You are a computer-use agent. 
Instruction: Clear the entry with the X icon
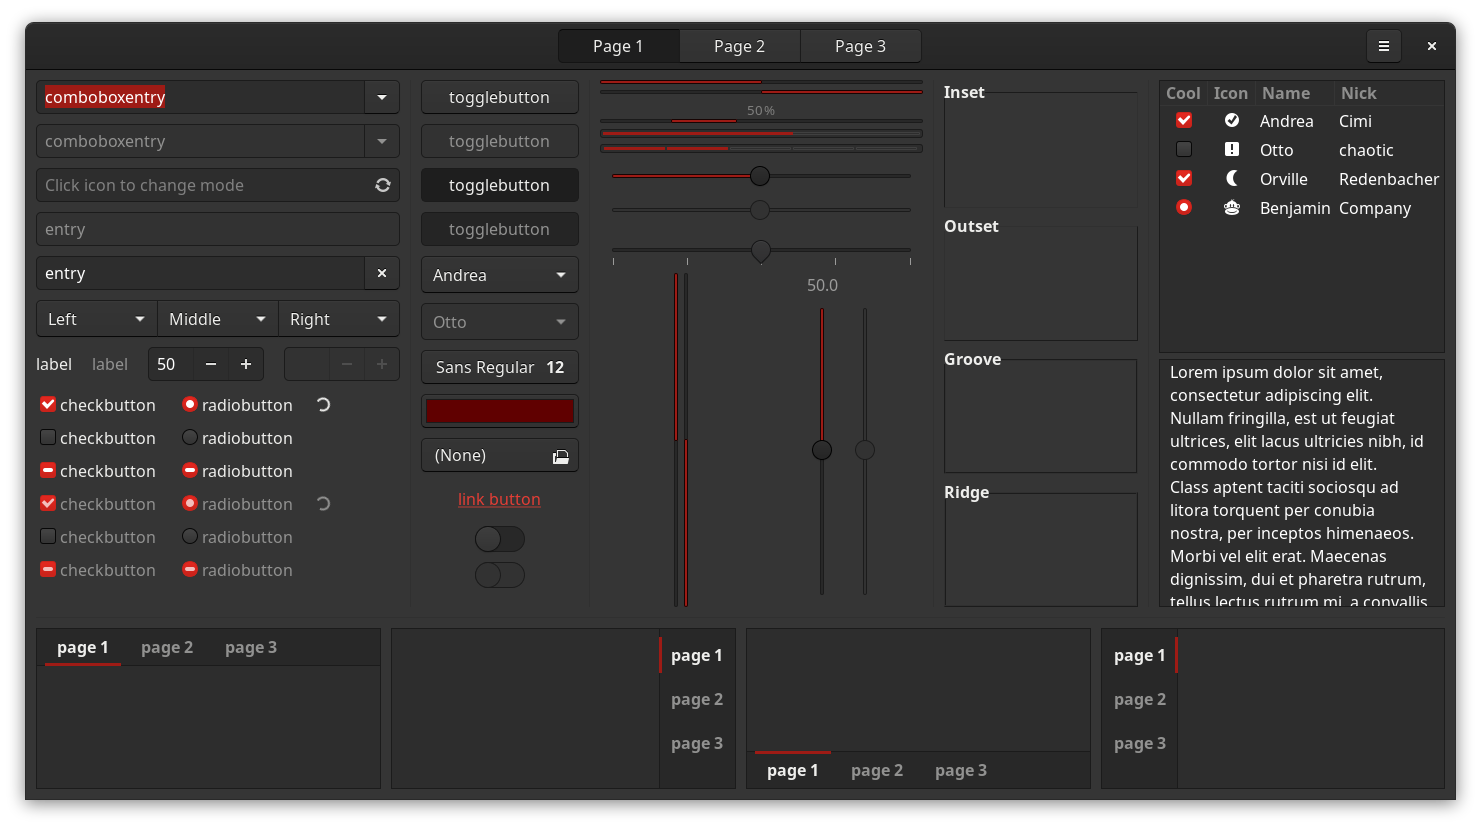[x=382, y=273]
